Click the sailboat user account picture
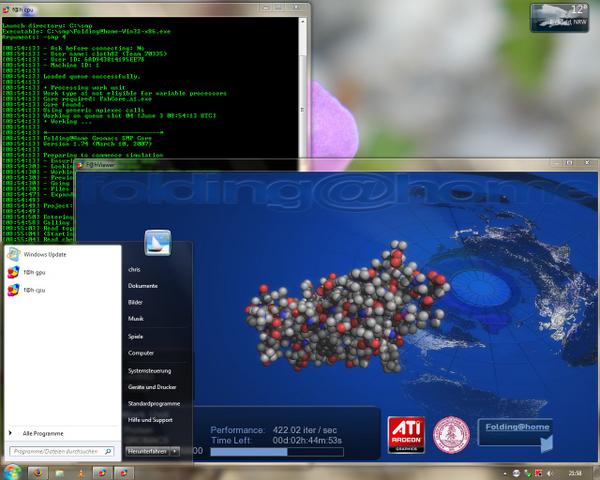Viewport: 600px width, 480px height. click(158, 243)
